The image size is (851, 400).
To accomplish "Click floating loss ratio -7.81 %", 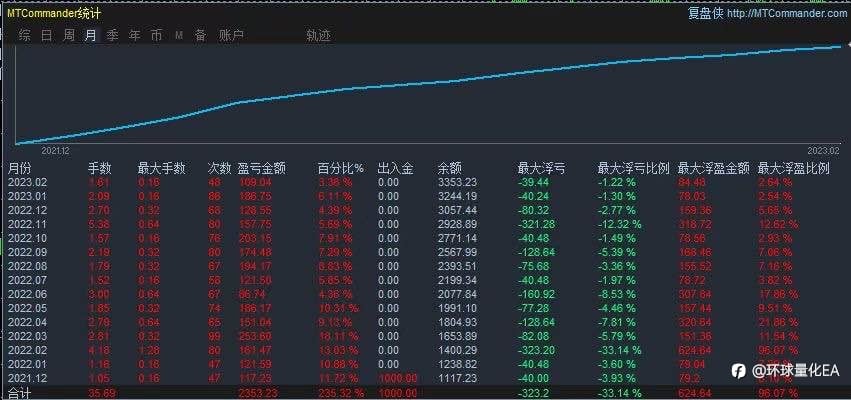I will pos(617,322).
